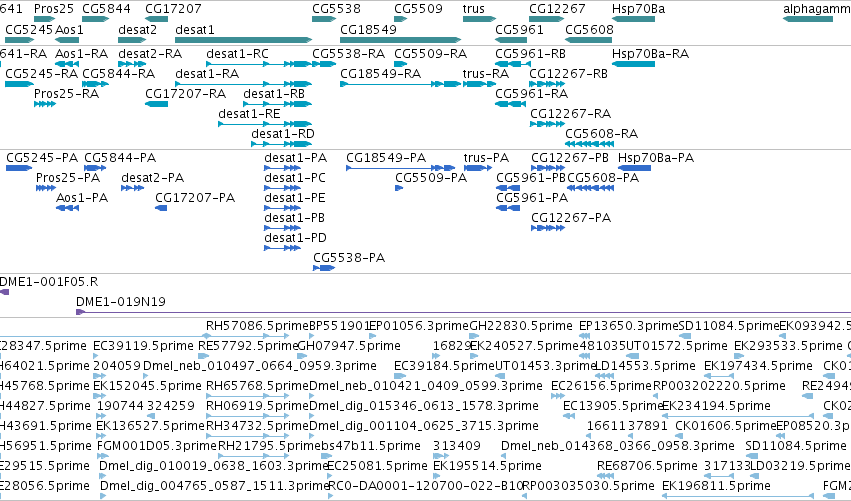Select the trus gene arrow

(x=479, y=19)
